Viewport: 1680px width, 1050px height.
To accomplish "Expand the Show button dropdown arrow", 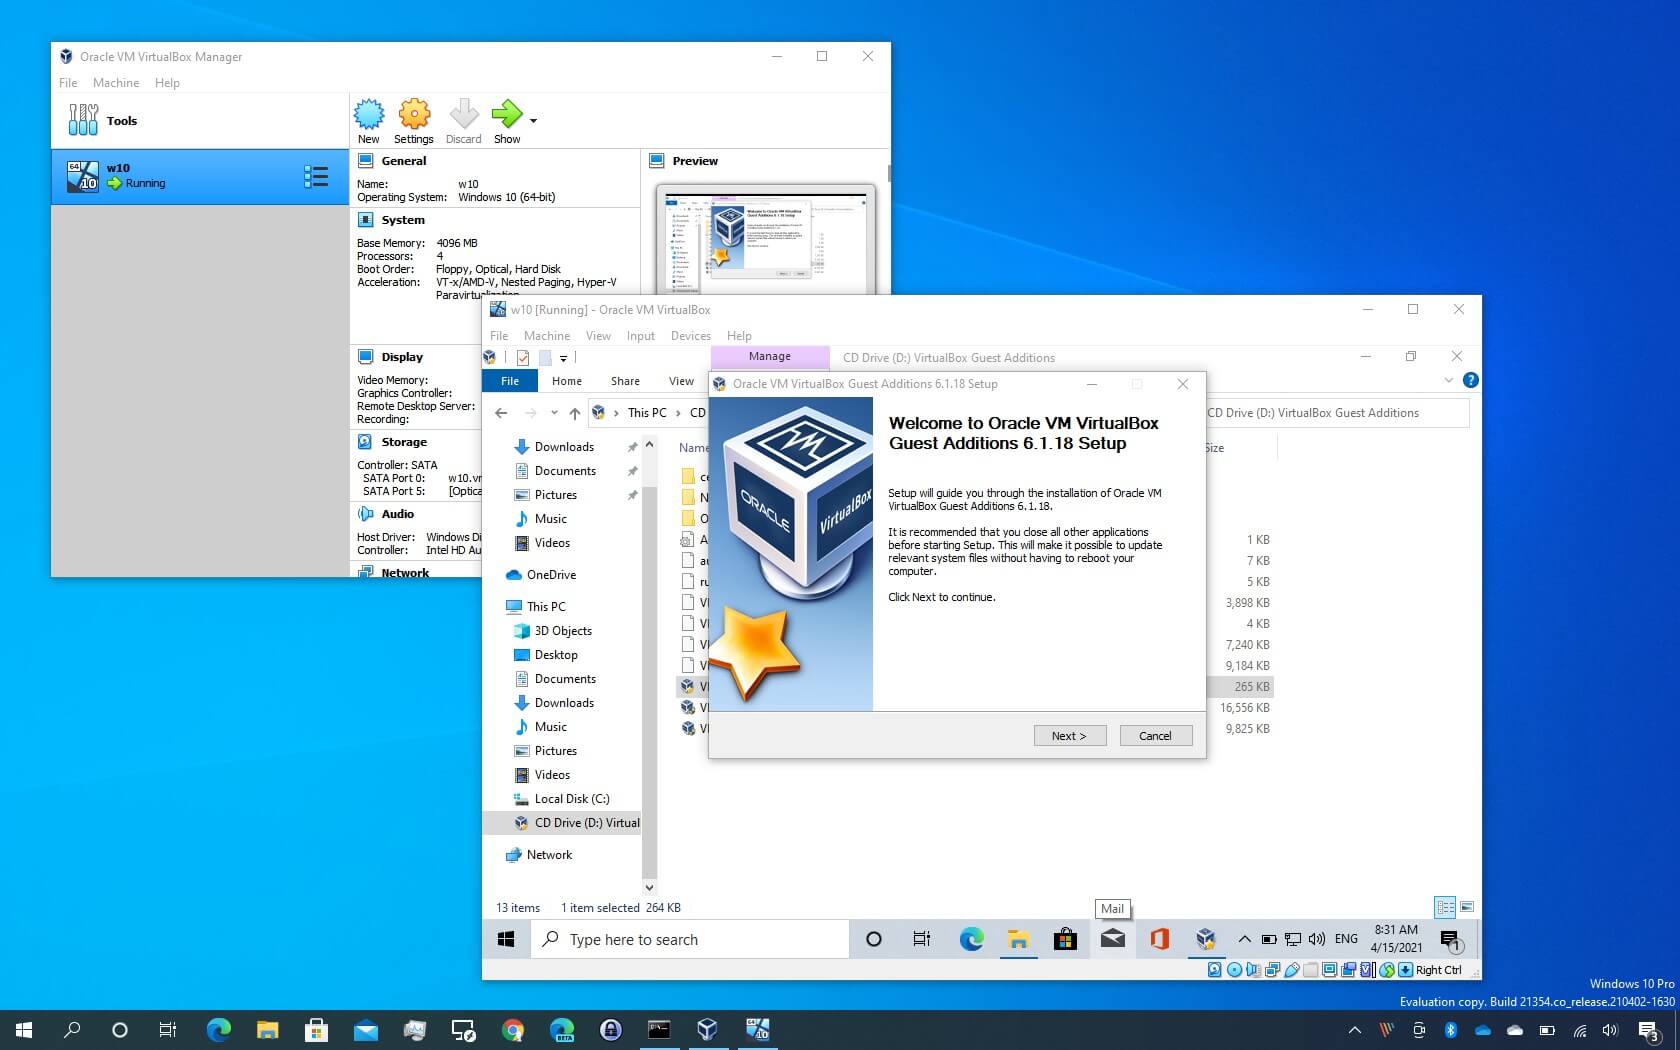I will 533,120.
